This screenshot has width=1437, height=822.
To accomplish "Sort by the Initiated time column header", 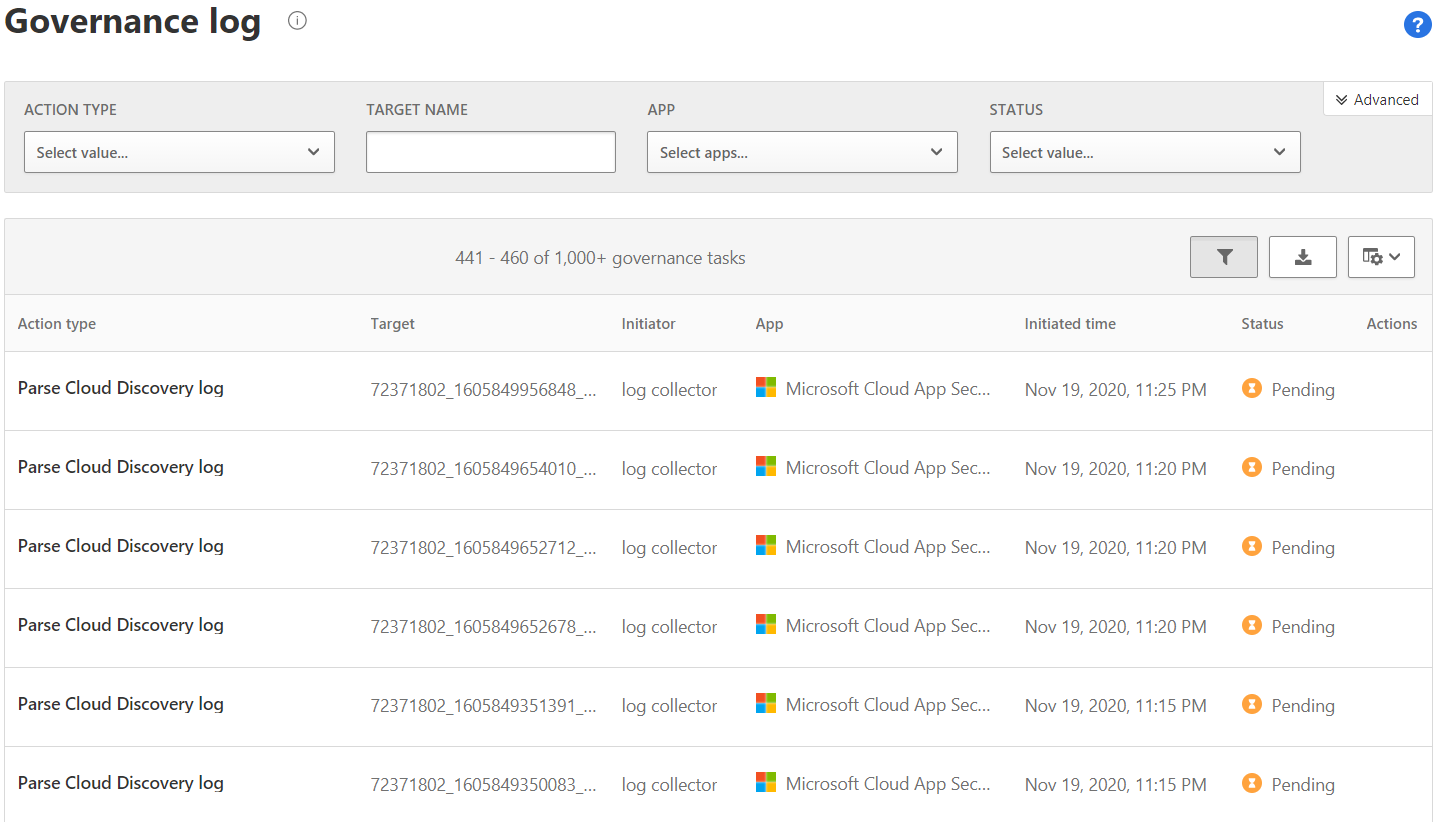I will click(x=1069, y=323).
